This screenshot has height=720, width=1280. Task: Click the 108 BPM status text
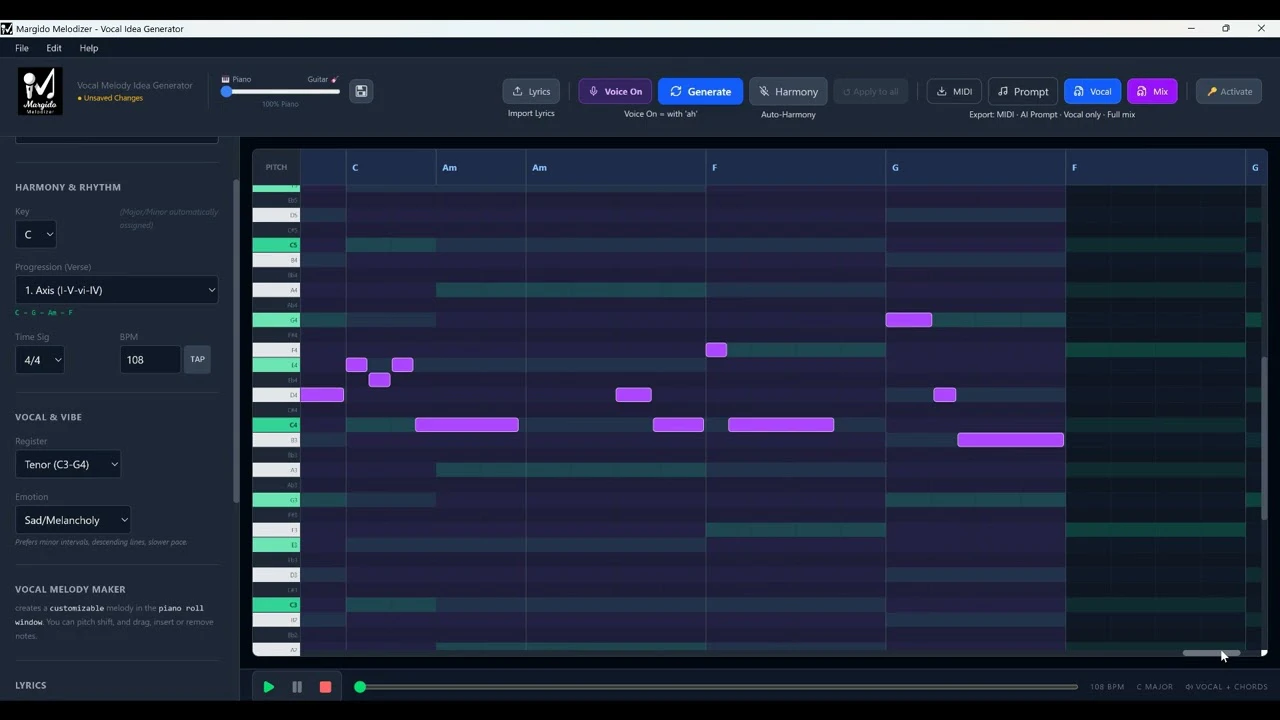(1107, 687)
